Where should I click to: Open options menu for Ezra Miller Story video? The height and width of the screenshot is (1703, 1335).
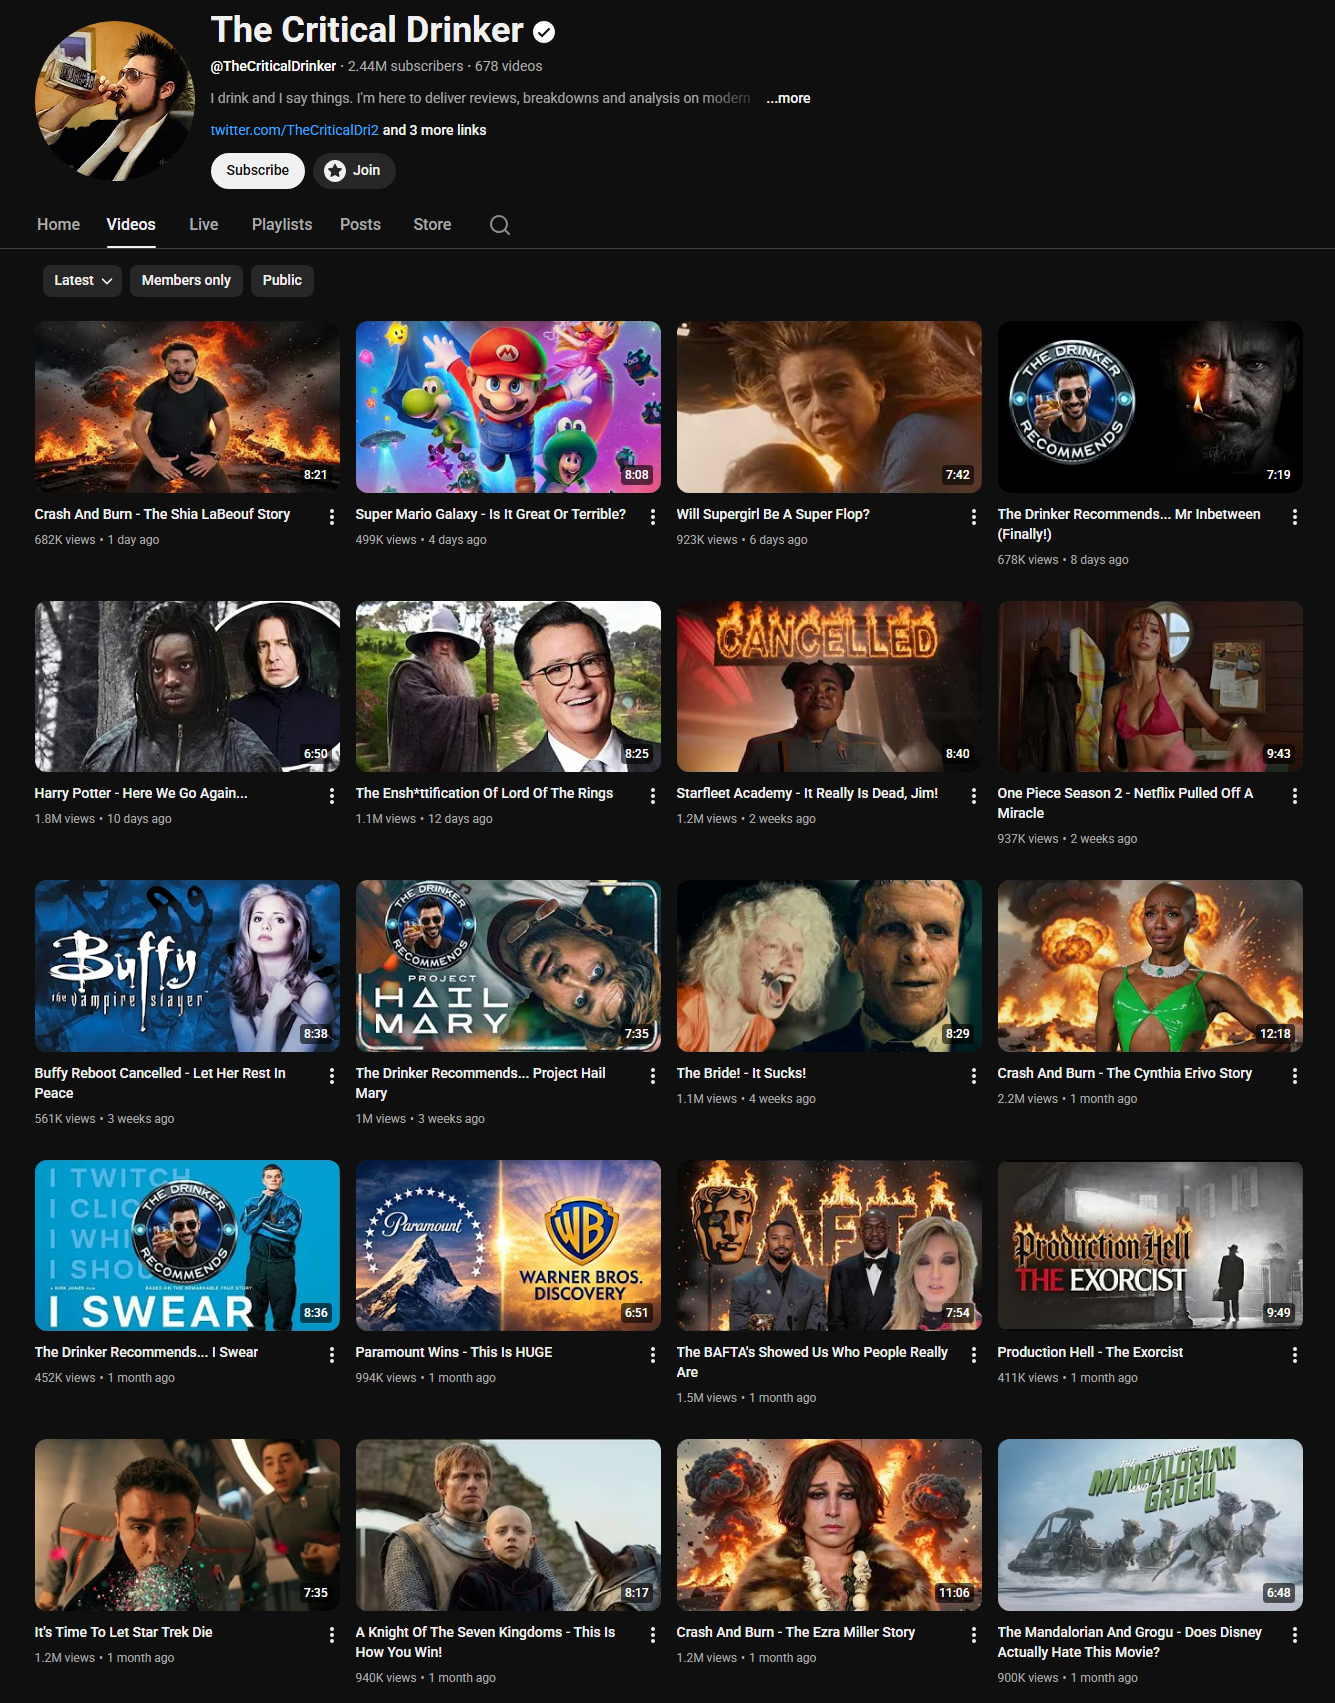974,1634
